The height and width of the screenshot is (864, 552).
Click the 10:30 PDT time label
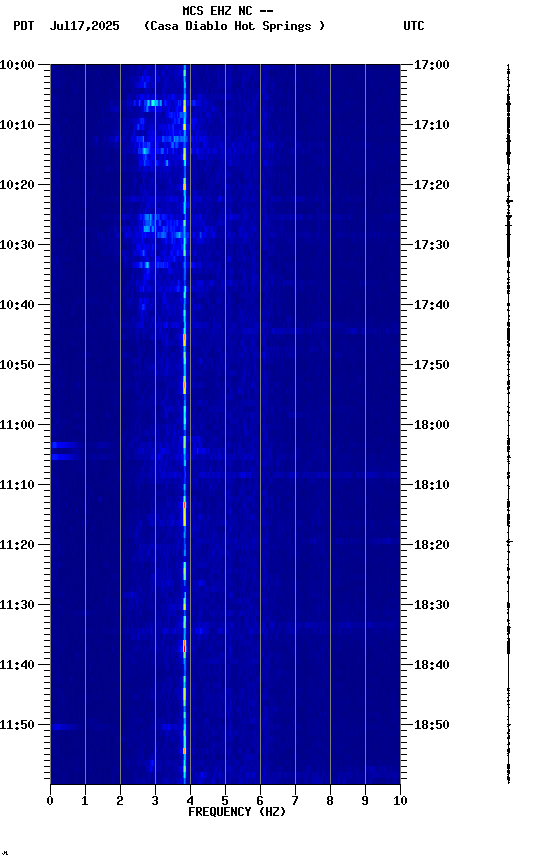17,245
